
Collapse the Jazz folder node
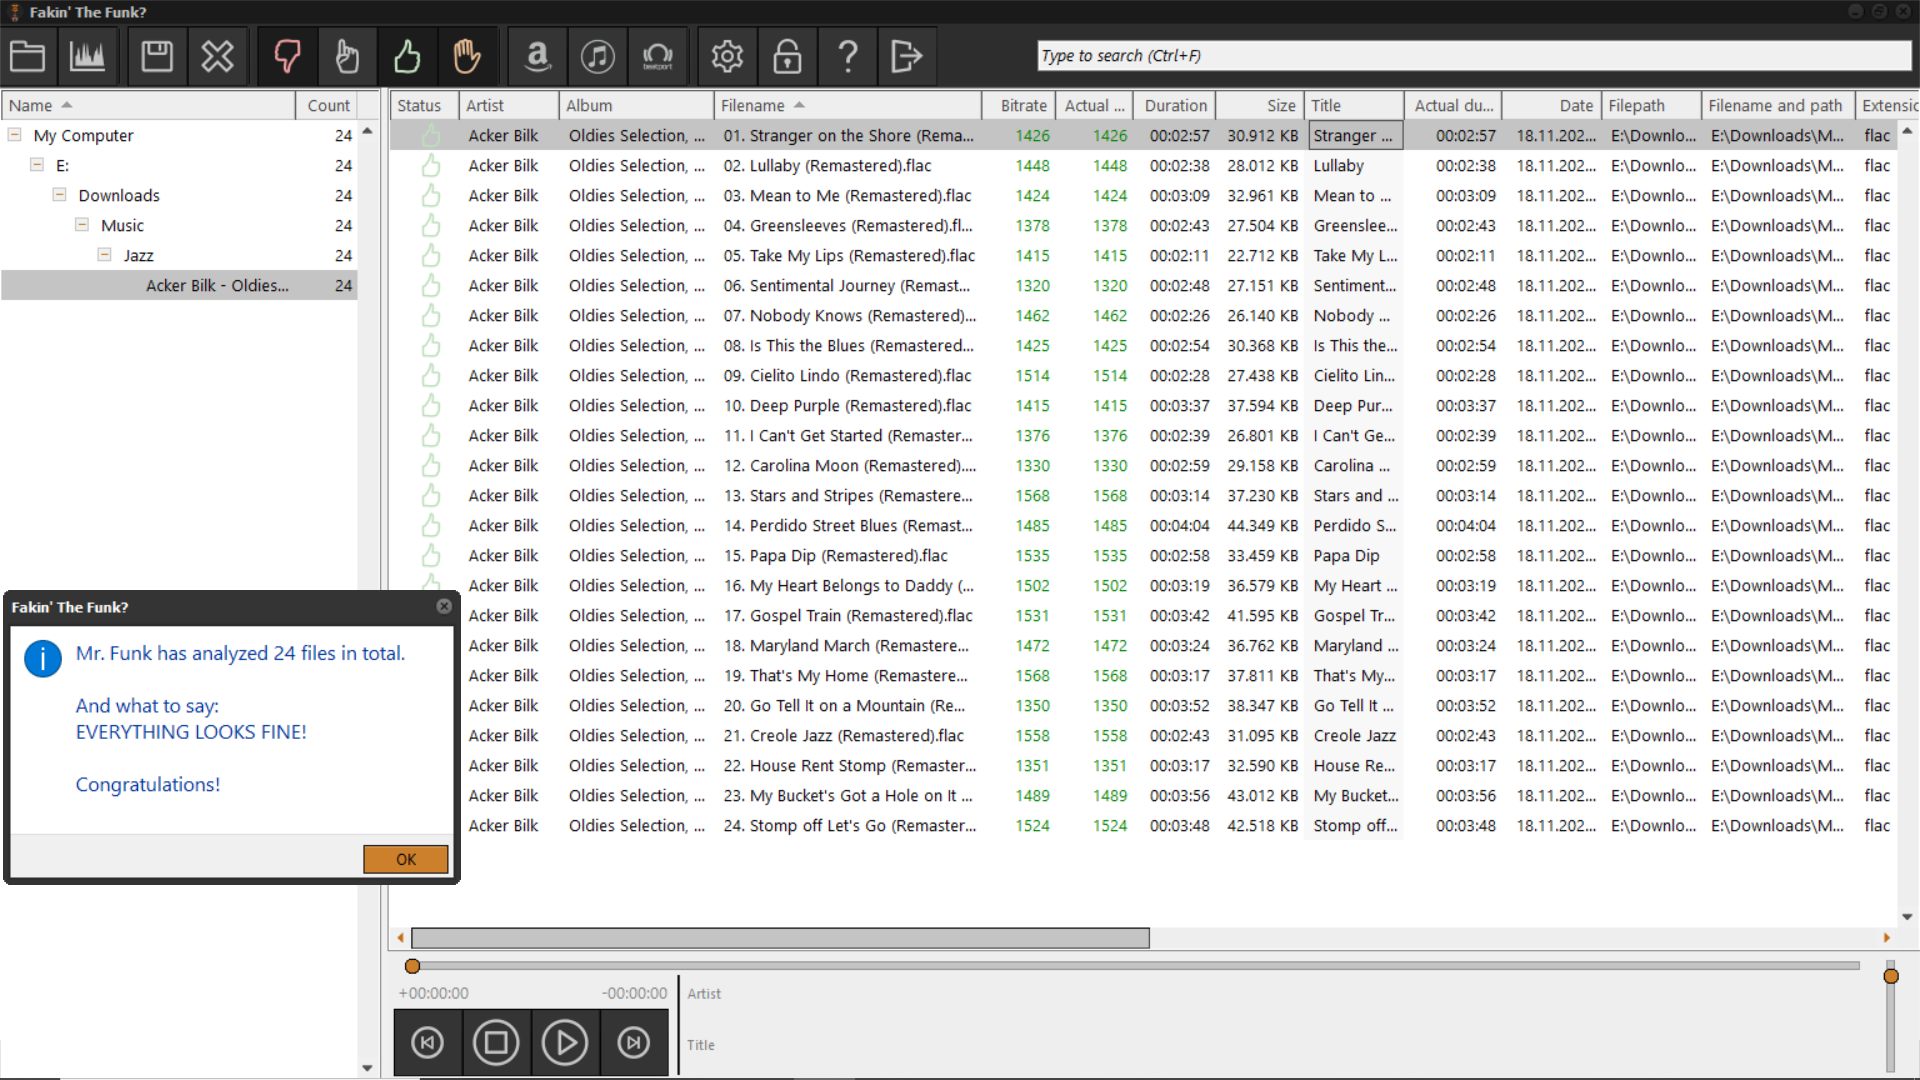(105, 255)
